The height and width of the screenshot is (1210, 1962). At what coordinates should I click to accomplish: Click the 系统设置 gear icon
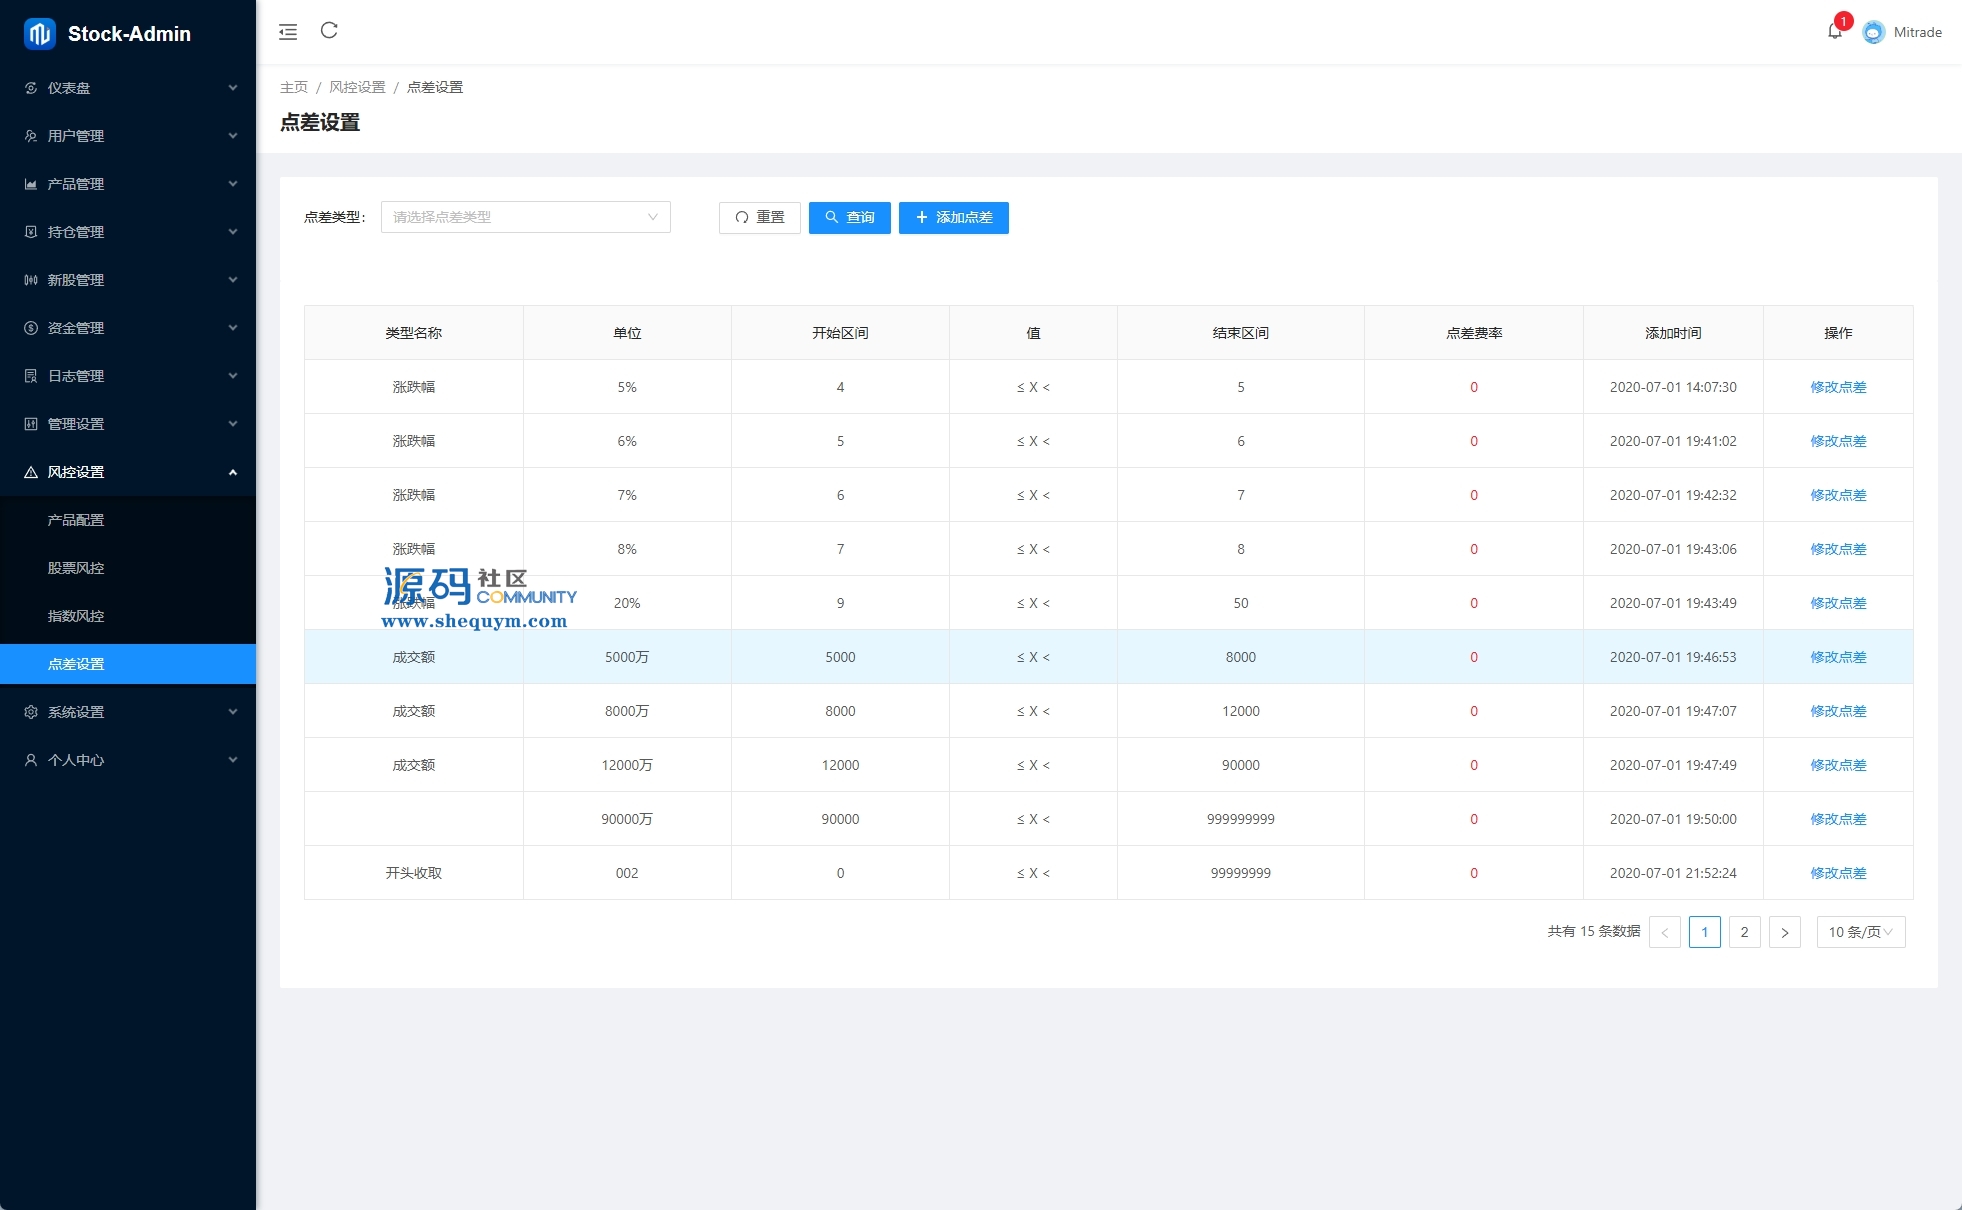(31, 712)
